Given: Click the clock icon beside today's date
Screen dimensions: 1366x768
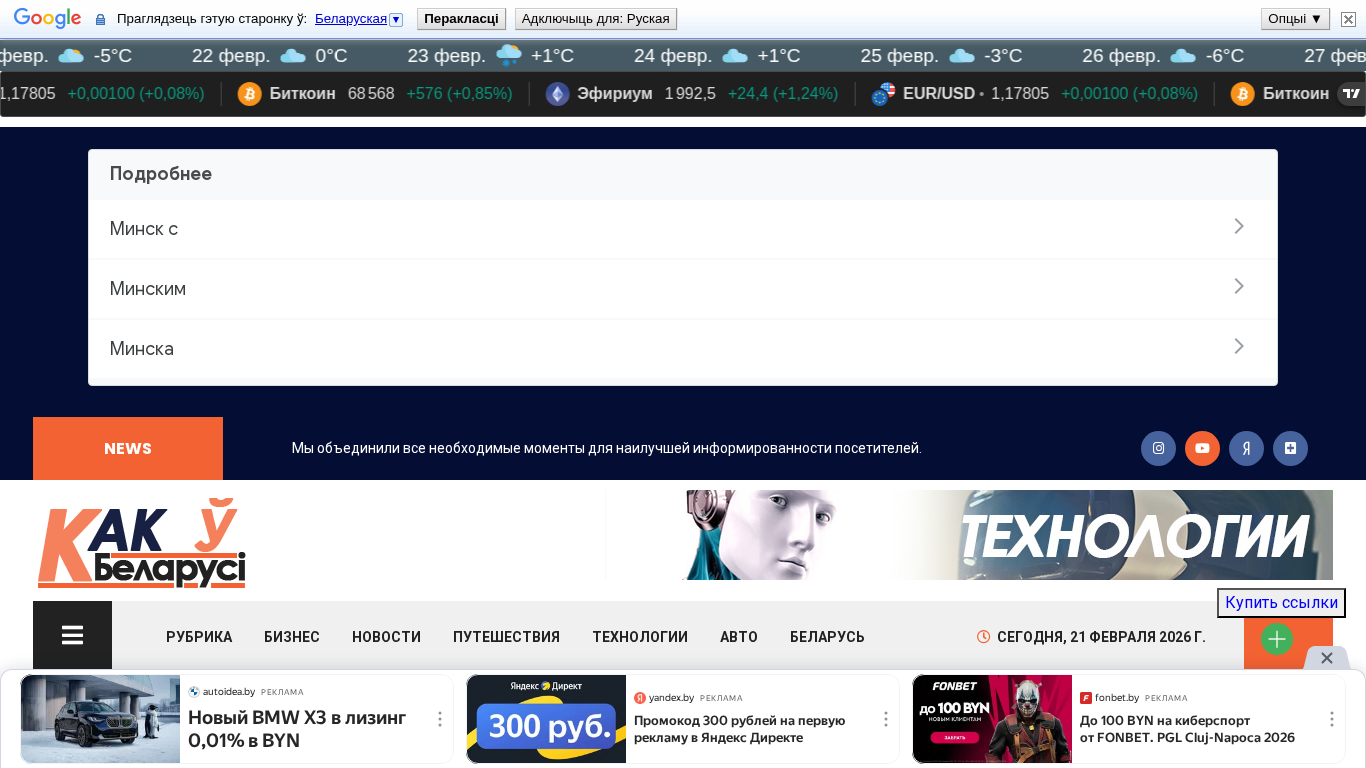Looking at the screenshot, I should 983,637.
